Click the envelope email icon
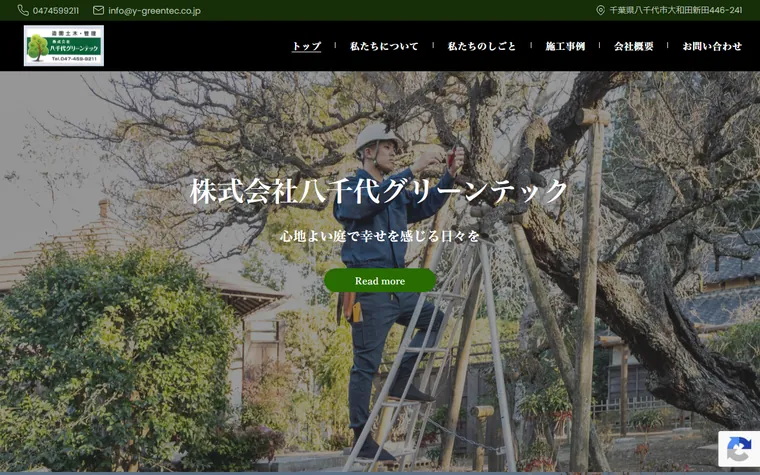 pos(98,10)
